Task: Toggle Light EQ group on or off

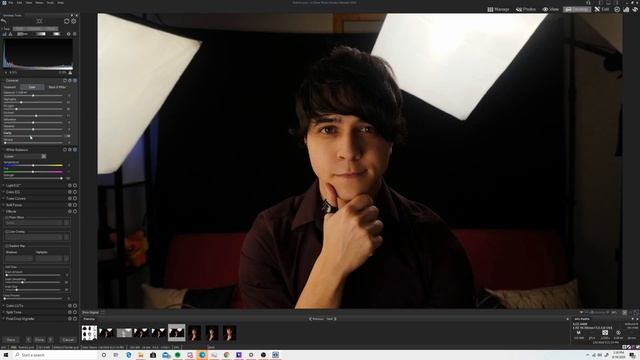Action: (75, 185)
